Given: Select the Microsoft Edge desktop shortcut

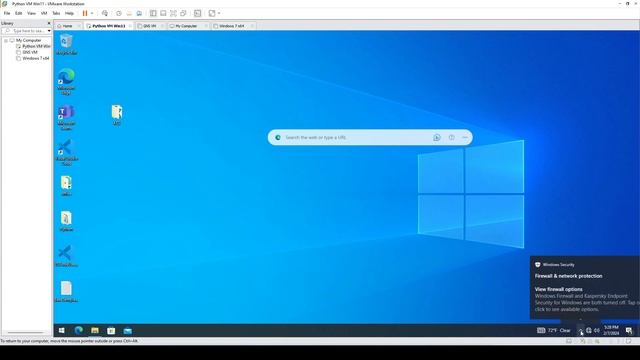Looking at the screenshot, I should click(67, 82).
